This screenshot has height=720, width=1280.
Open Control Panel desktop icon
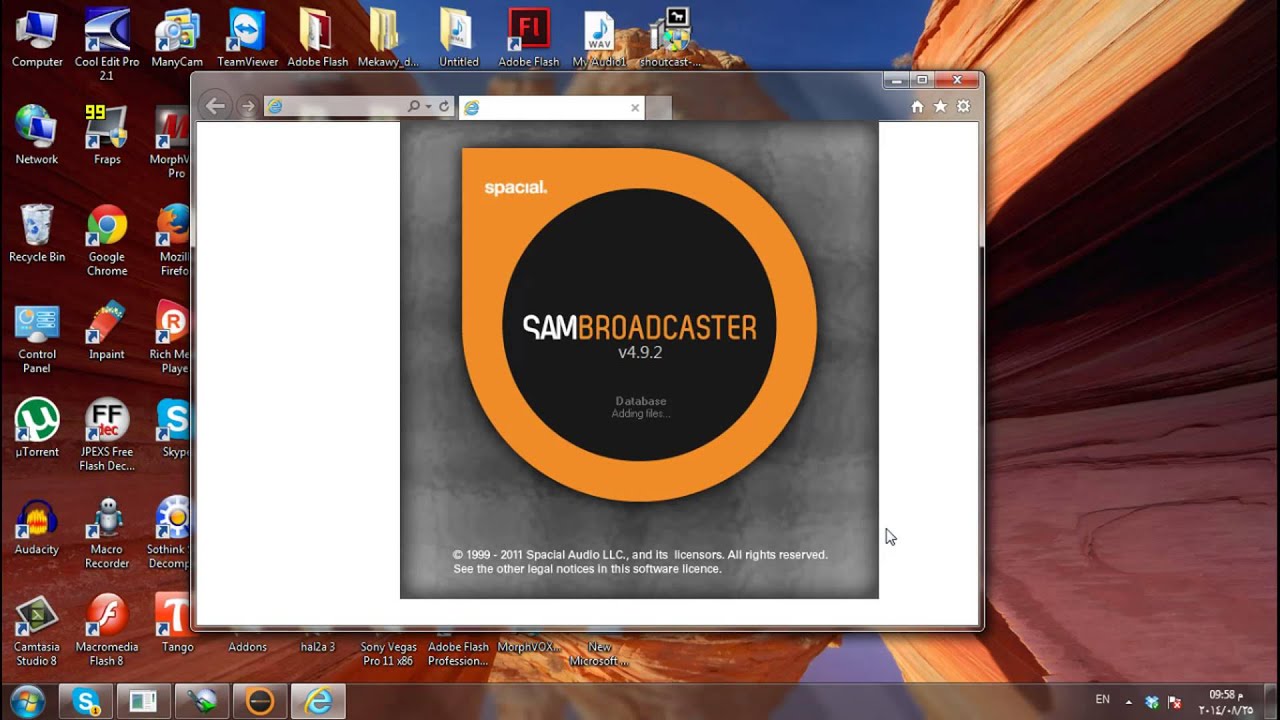(37, 338)
